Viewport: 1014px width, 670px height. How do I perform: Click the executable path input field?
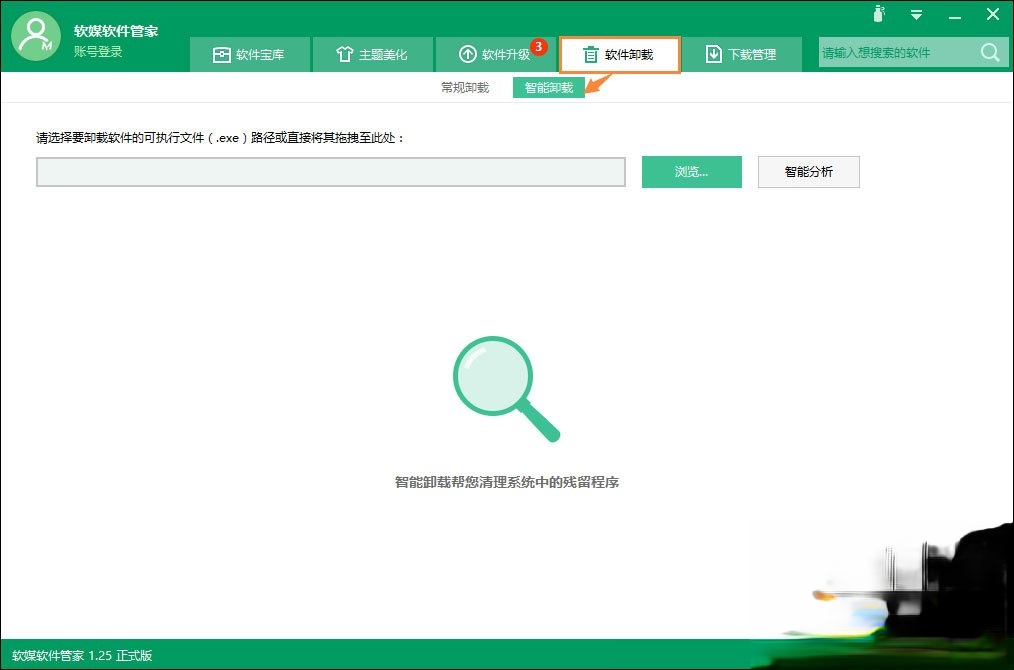click(x=330, y=172)
